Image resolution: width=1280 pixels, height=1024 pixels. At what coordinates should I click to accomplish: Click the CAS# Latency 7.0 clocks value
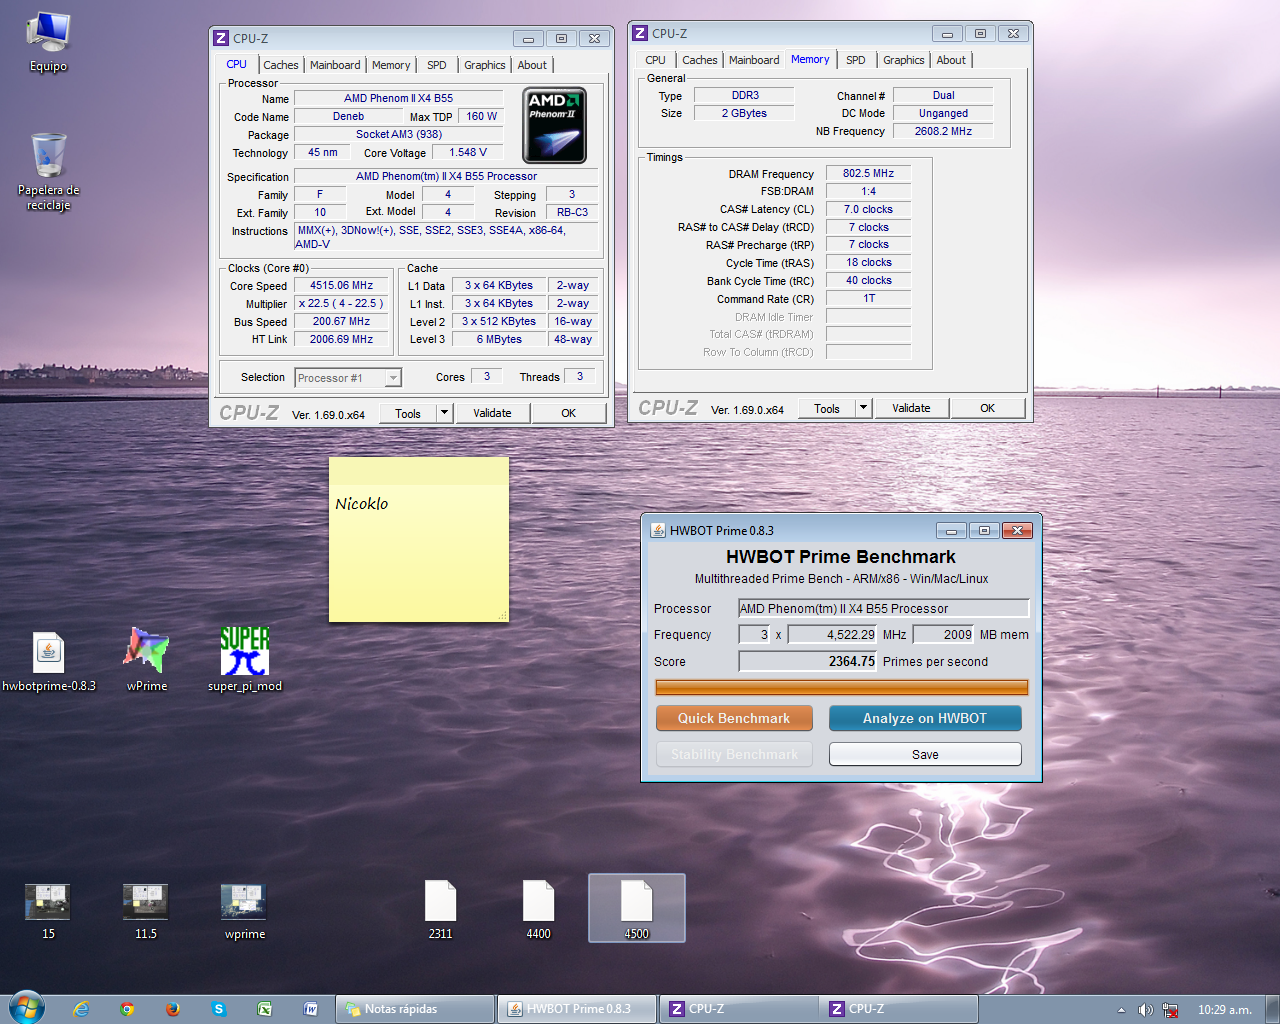point(868,209)
